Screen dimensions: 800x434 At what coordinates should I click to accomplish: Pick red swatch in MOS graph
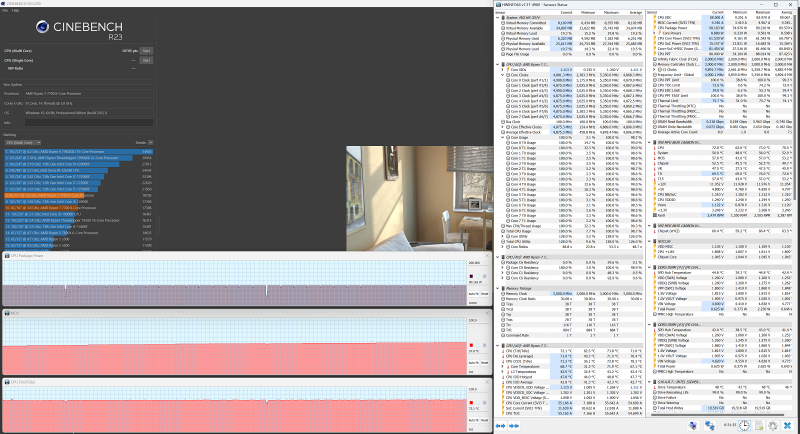click(x=471, y=345)
